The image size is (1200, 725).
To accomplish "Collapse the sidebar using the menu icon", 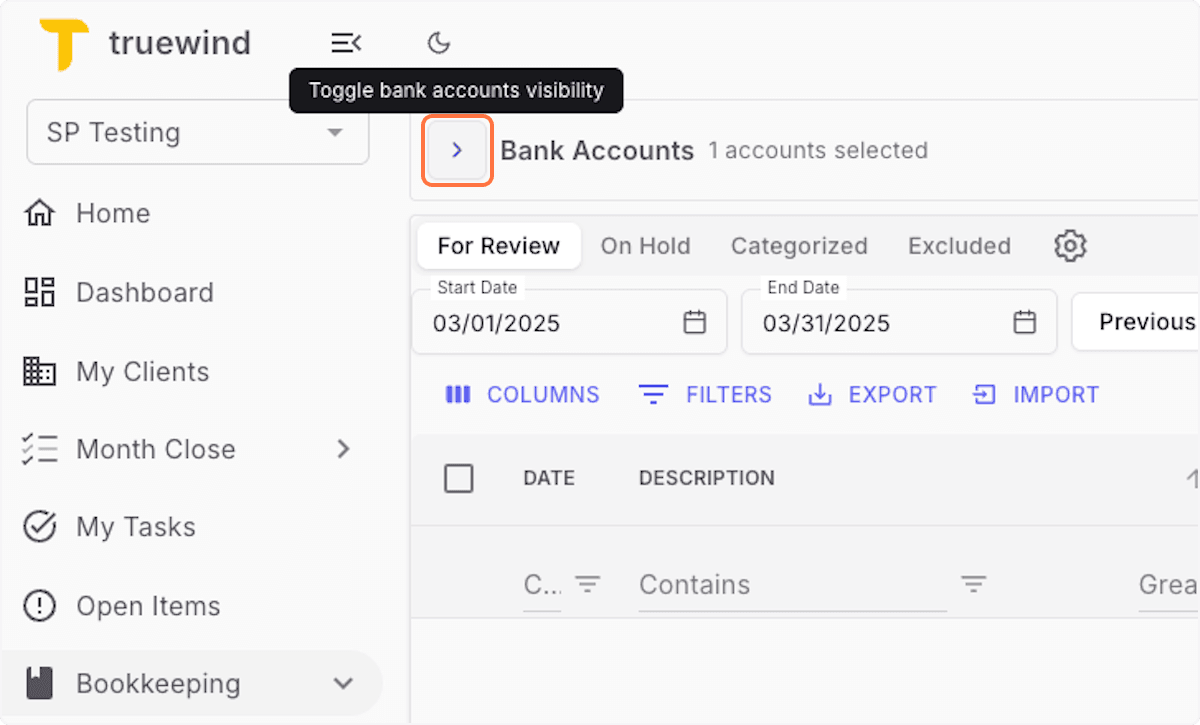I will tap(346, 42).
